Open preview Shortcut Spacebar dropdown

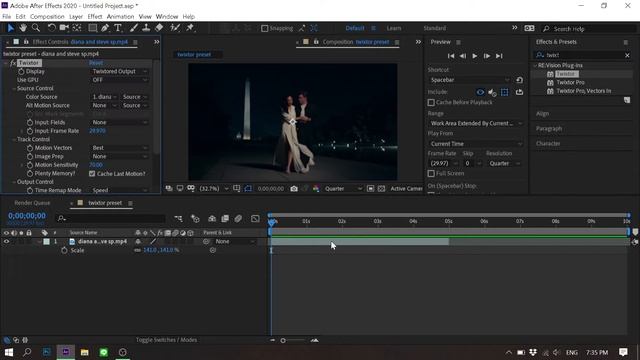(469, 80)
